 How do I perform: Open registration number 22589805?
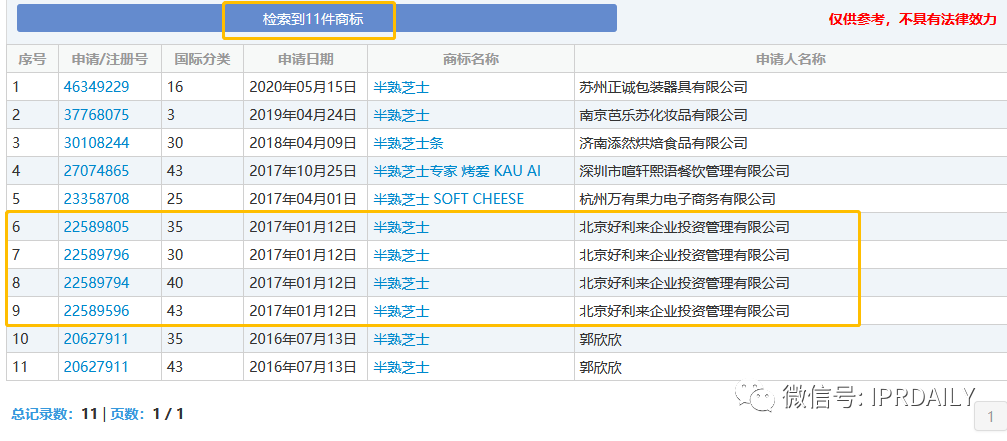point(96,227)
